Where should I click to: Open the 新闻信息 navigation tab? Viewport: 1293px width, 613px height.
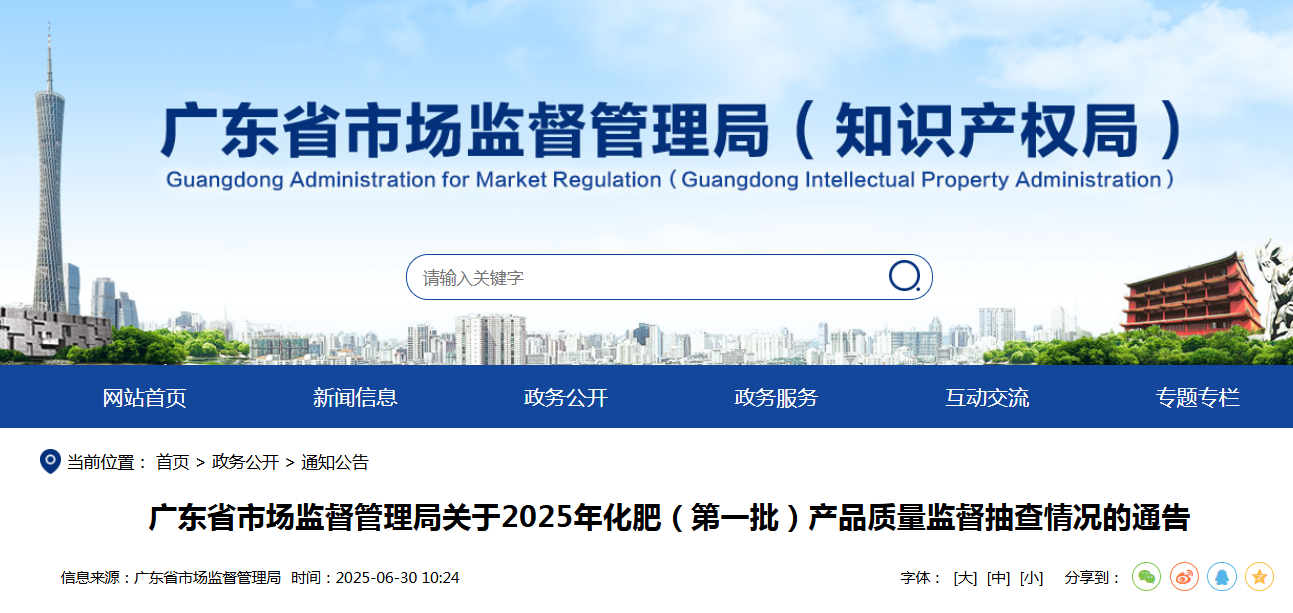click(355, 397)
